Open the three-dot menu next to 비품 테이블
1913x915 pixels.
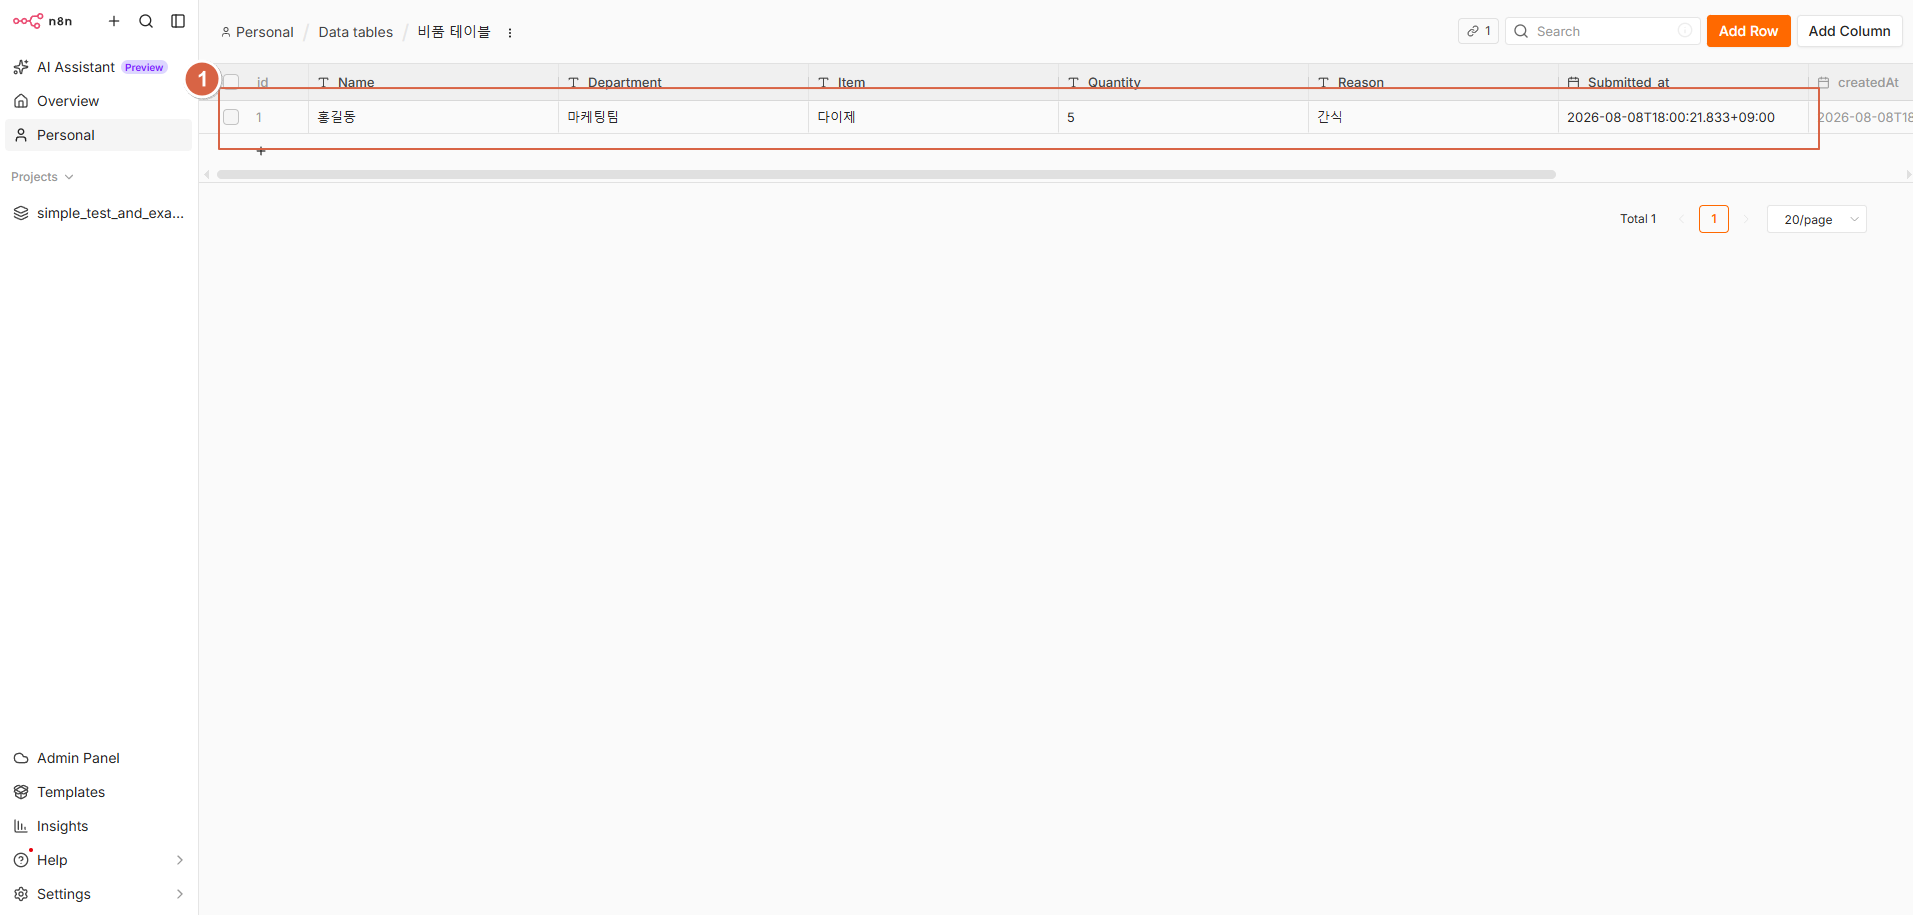(x=510, y=32)
